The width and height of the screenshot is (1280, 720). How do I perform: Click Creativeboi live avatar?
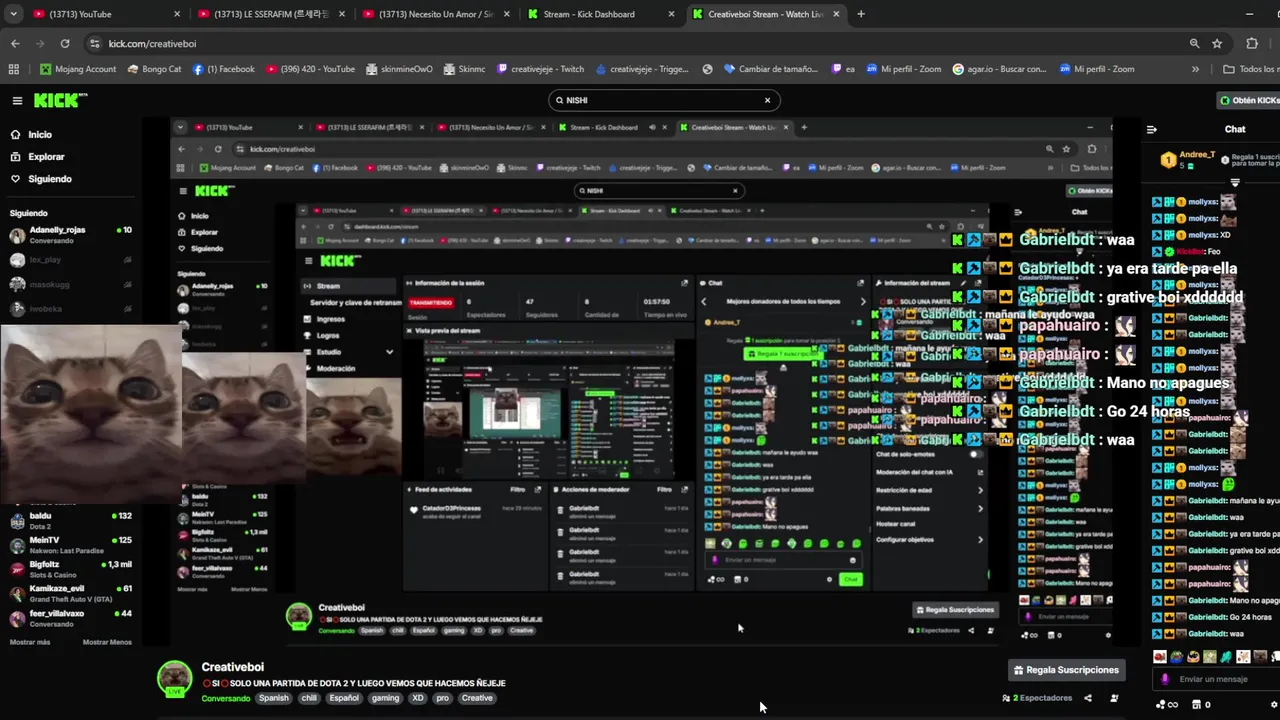[175, 678]
